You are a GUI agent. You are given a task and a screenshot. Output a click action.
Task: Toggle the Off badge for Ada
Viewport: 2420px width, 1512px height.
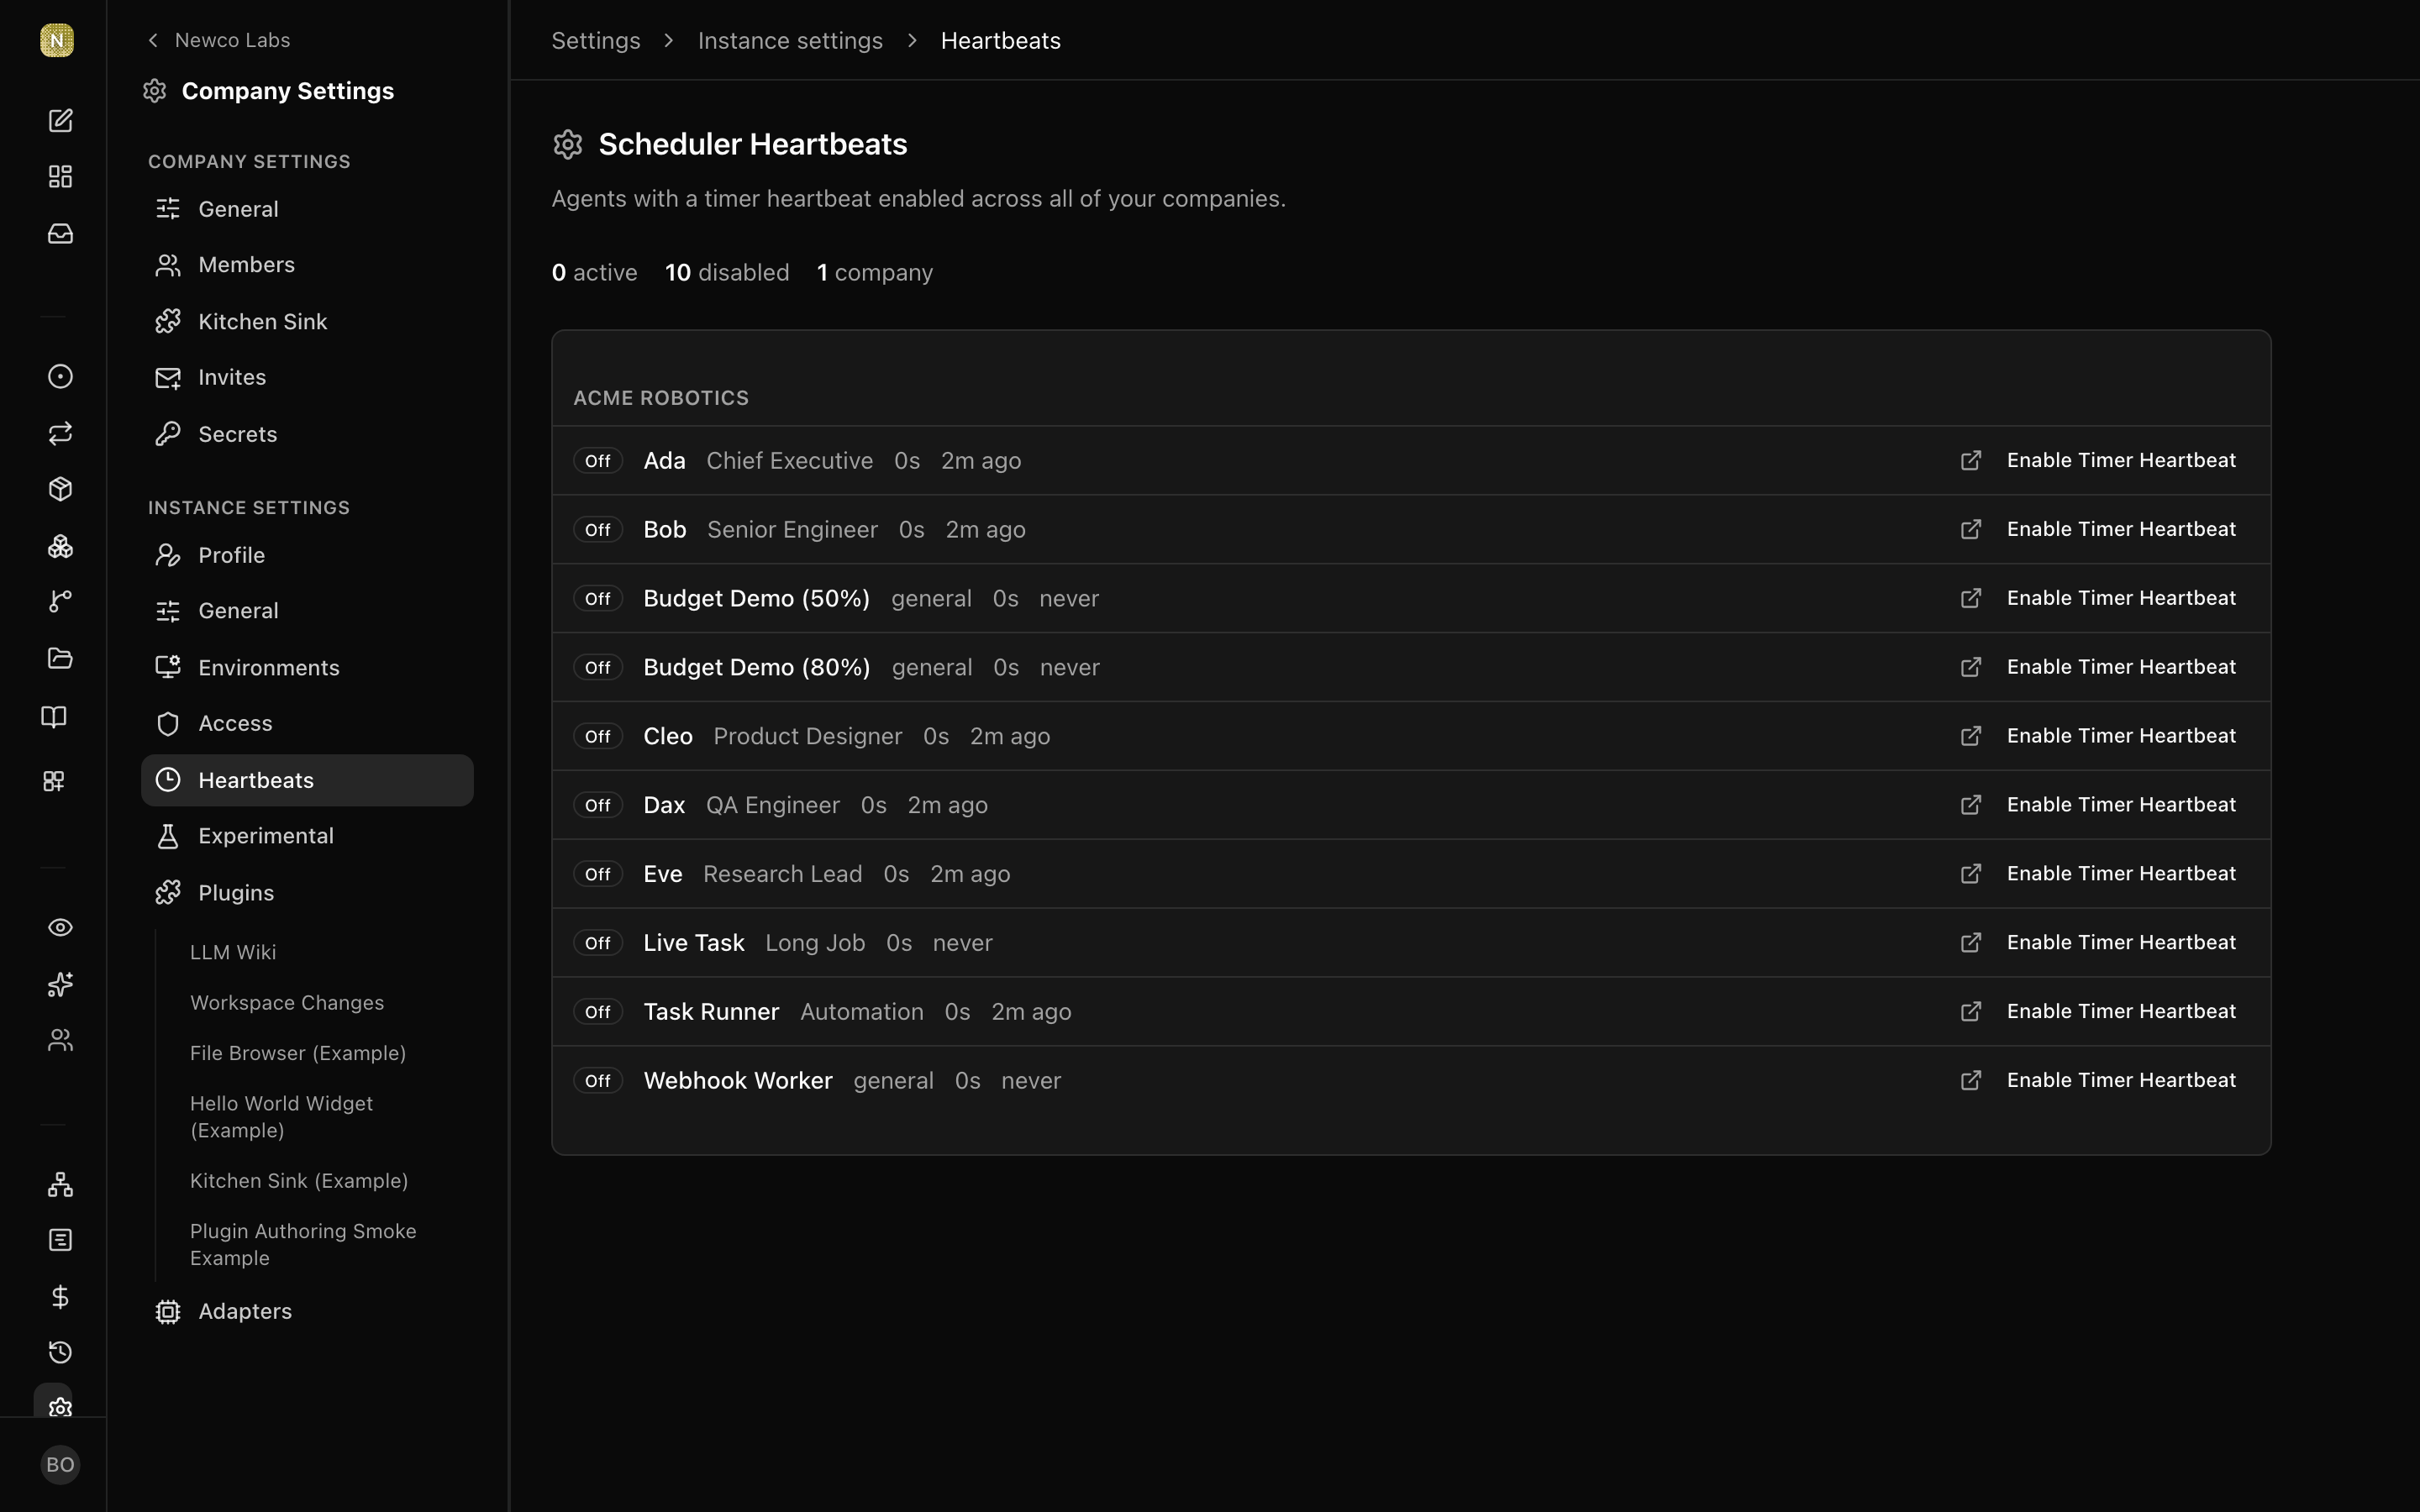598,461
